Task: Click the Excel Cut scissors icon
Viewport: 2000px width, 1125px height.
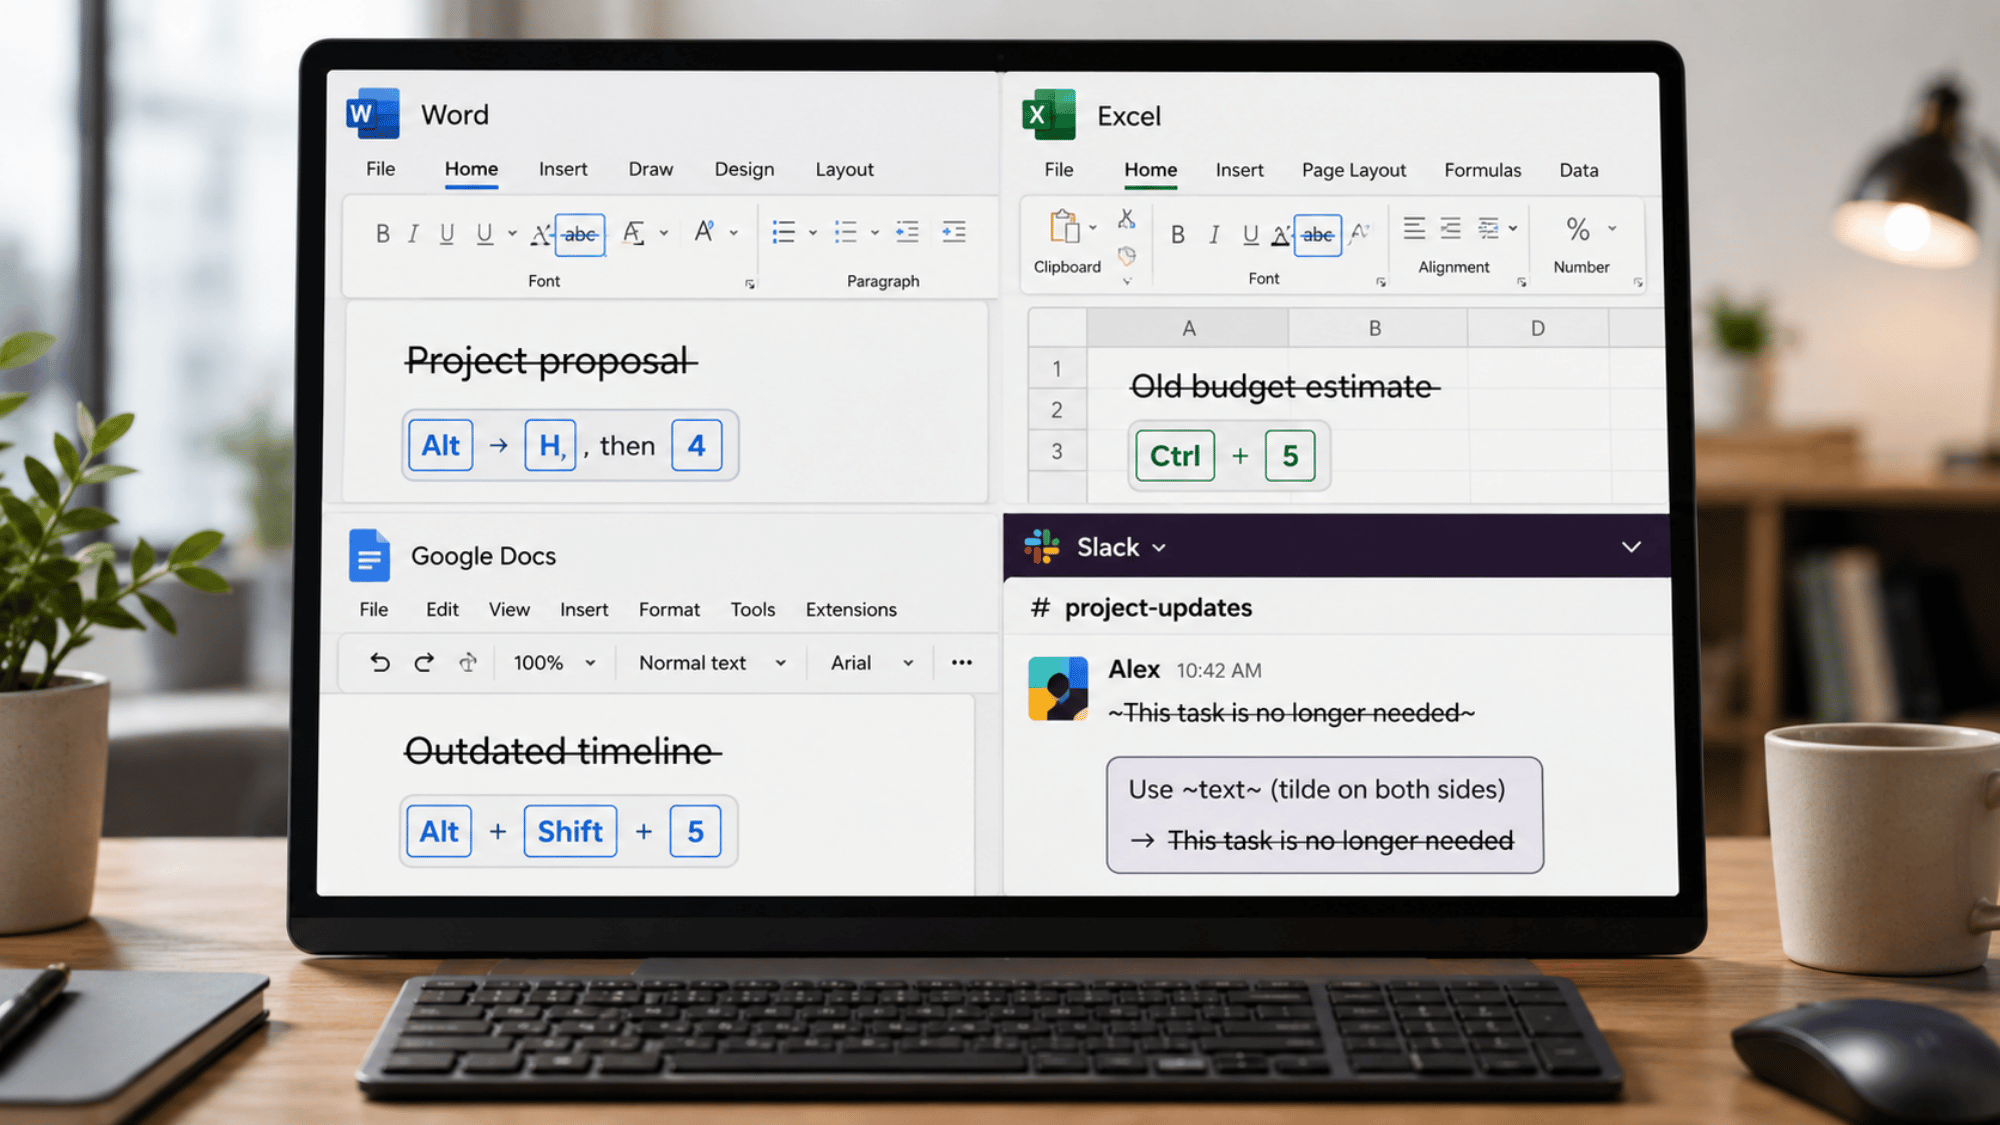Action: pyautogui.click(x=1127, y=218)
